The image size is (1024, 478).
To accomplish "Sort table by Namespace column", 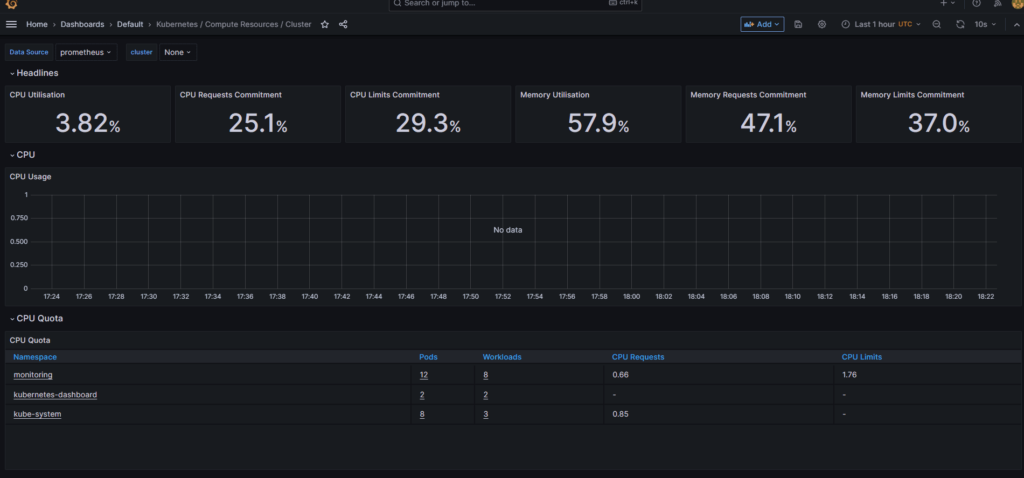I will click(35, 357).
